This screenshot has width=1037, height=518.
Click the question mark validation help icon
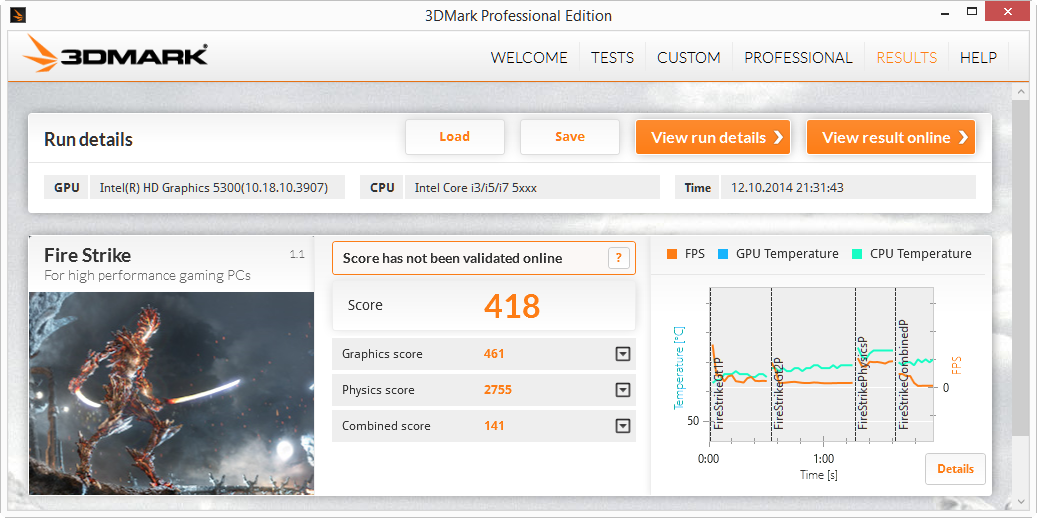click(x=618, y=258)
